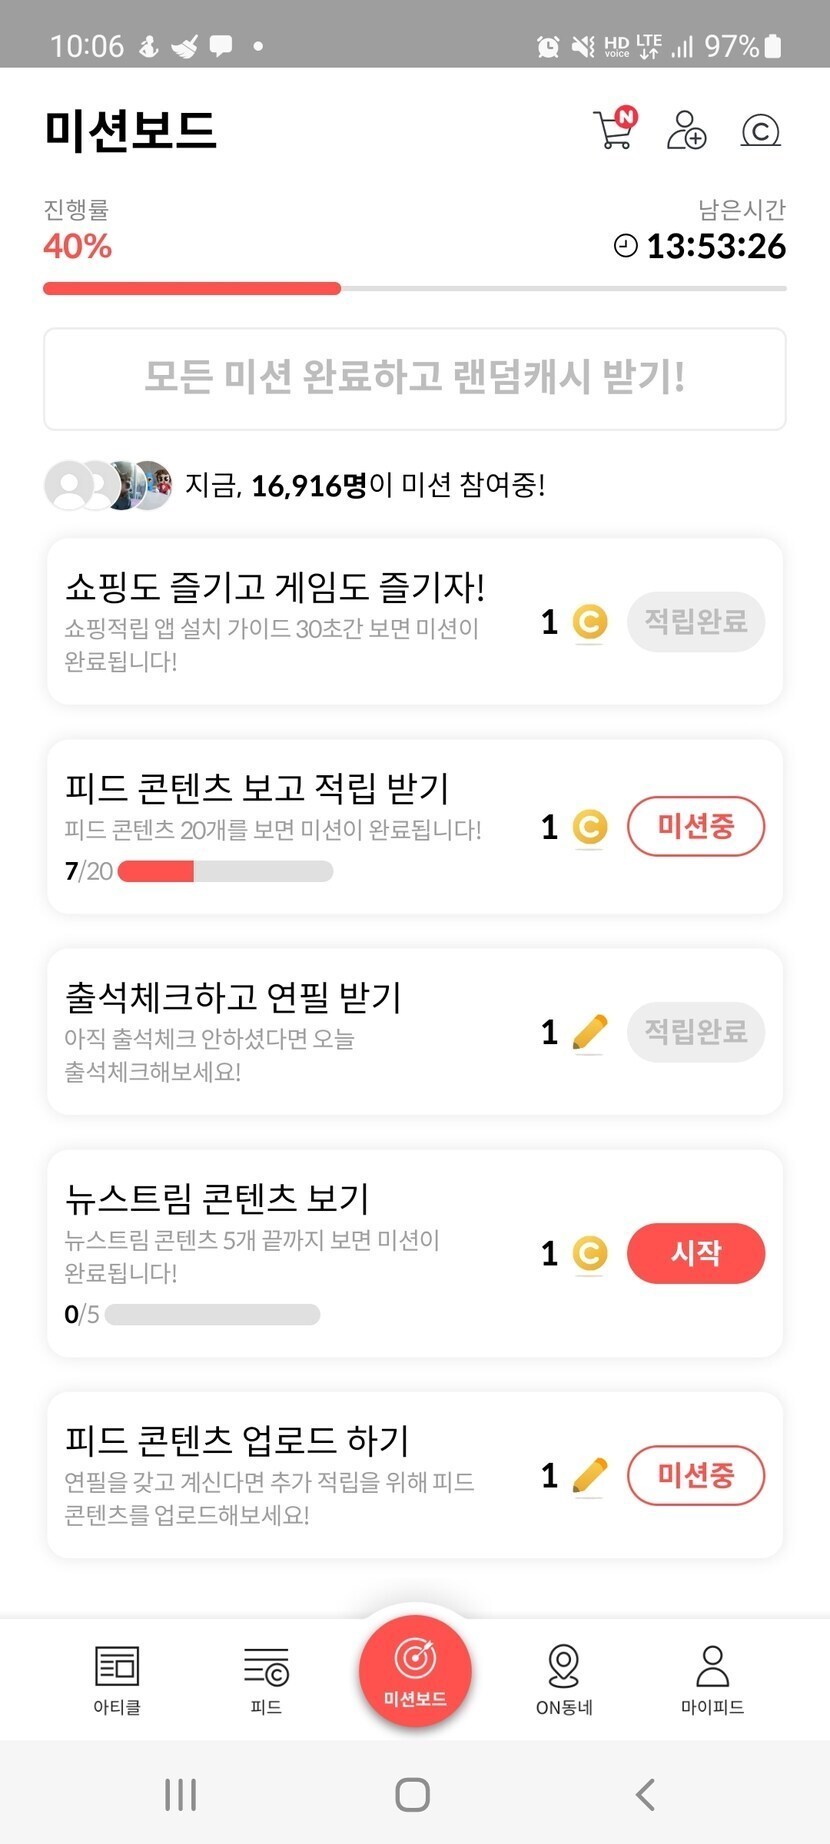Tap 미션중 button for 피드 콘텐츠 업로드 하기
Image resolution: width=830 pixels, height=1844 pixels.
point(695,1475)
